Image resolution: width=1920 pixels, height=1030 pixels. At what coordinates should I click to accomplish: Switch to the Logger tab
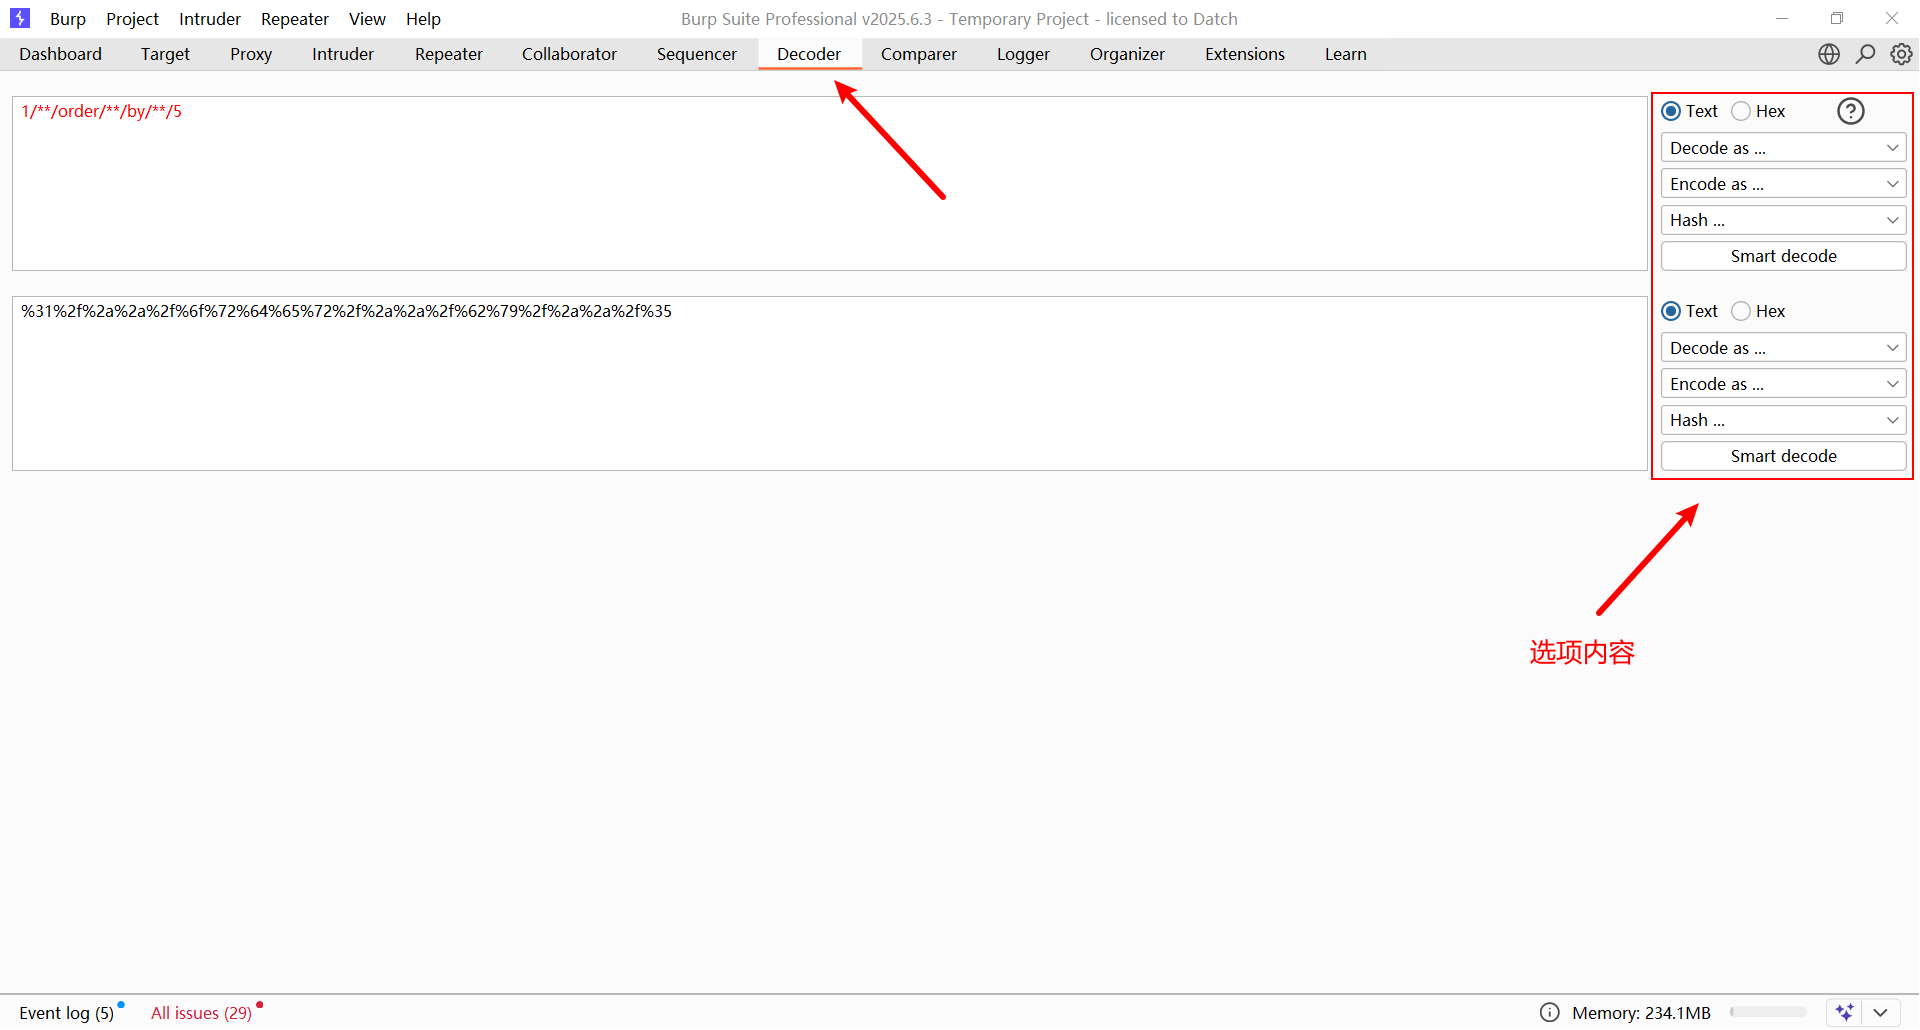pos(1023,54)
